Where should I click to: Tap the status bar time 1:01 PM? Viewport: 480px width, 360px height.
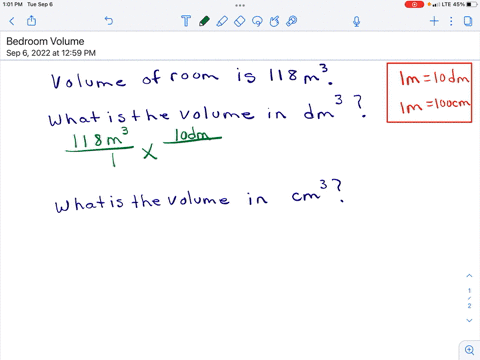[x=12, y=4]
